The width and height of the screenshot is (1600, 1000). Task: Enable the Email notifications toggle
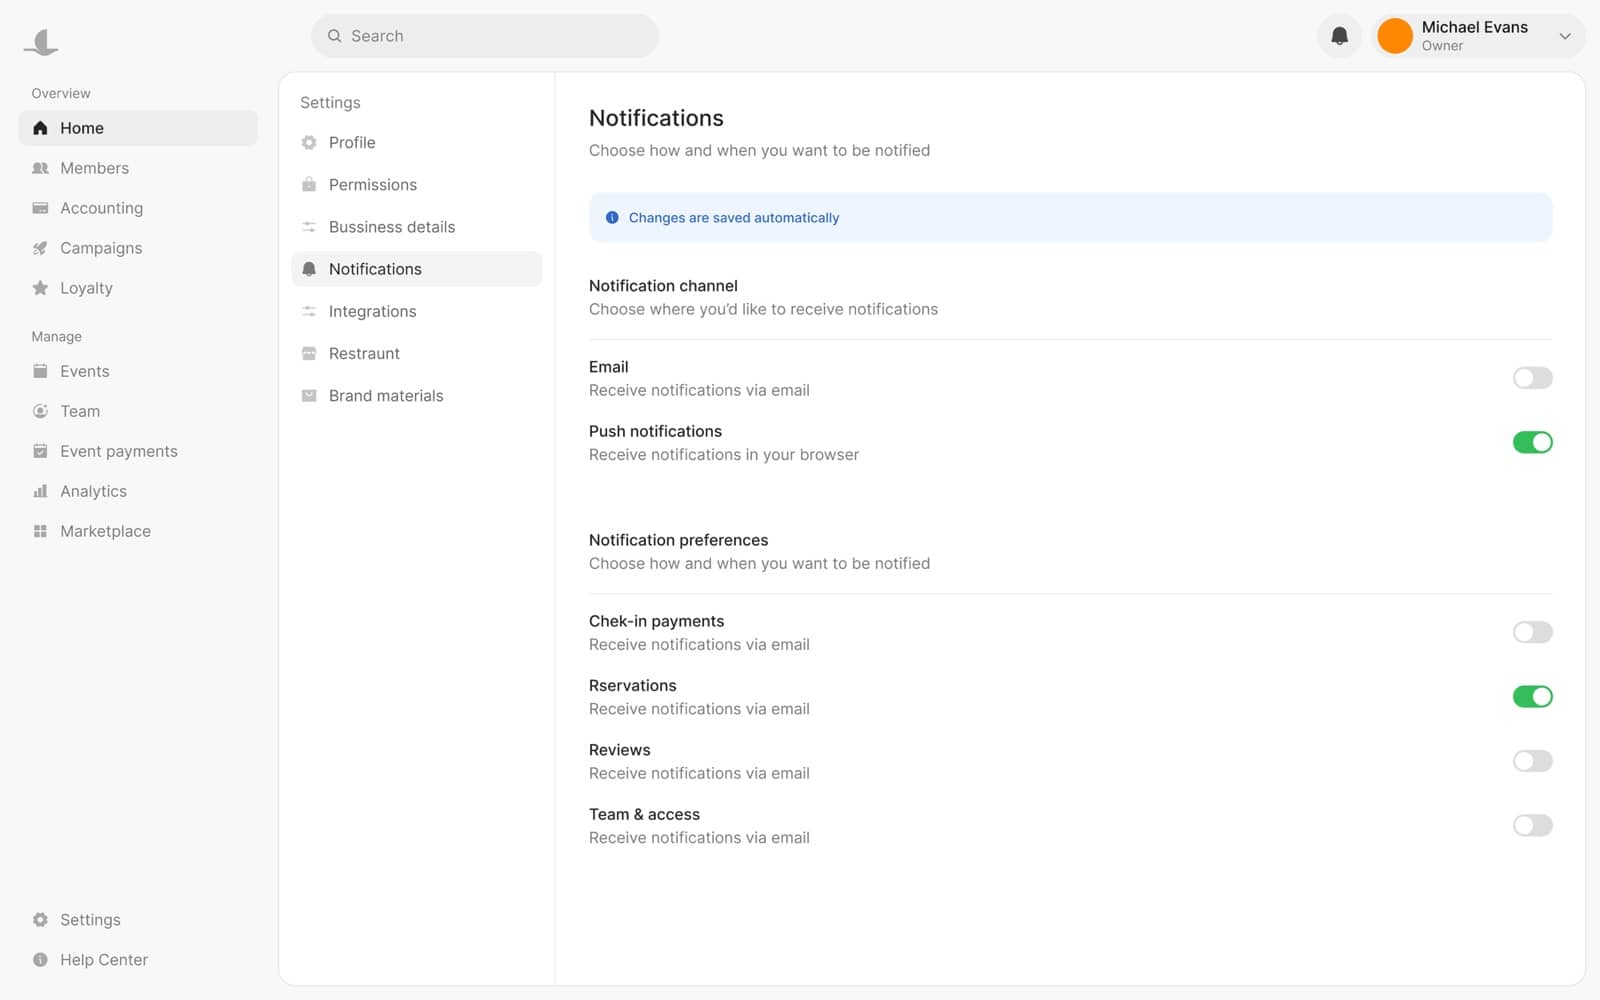pyautogui.click(x=1532, y=378)
